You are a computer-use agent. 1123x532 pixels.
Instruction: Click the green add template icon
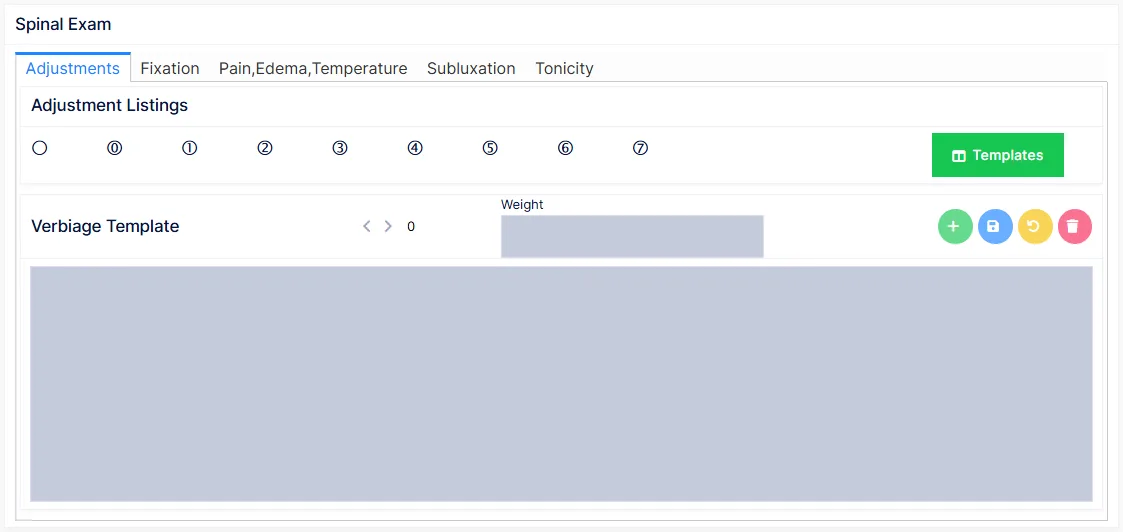(x=955, y=226)
